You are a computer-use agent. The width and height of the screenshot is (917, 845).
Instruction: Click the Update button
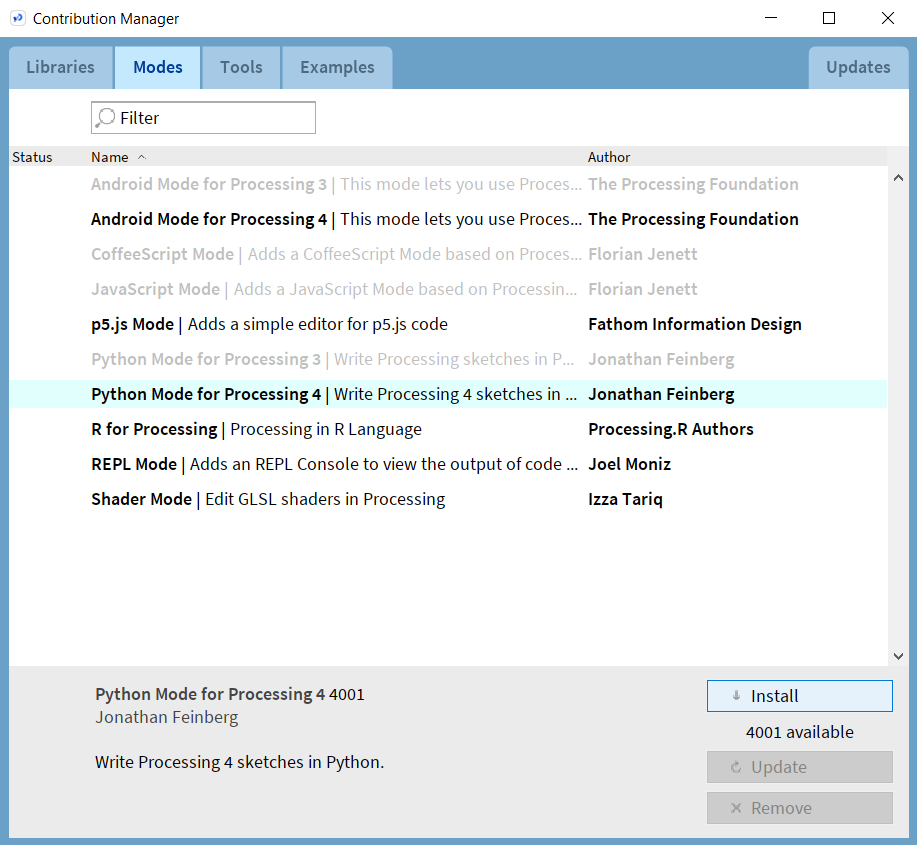tap(799, 767)
